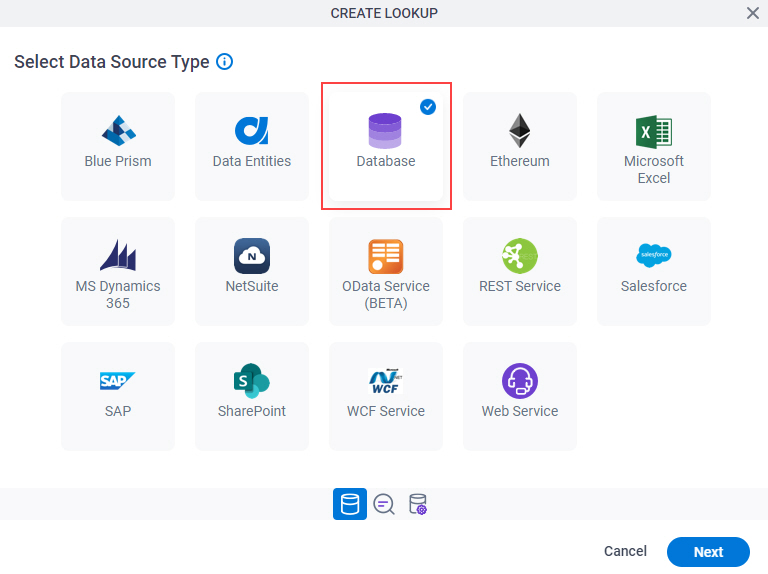Select the Web Service data source
The width and height of the screenshot is (768, 574).
(x=520, y=396)
